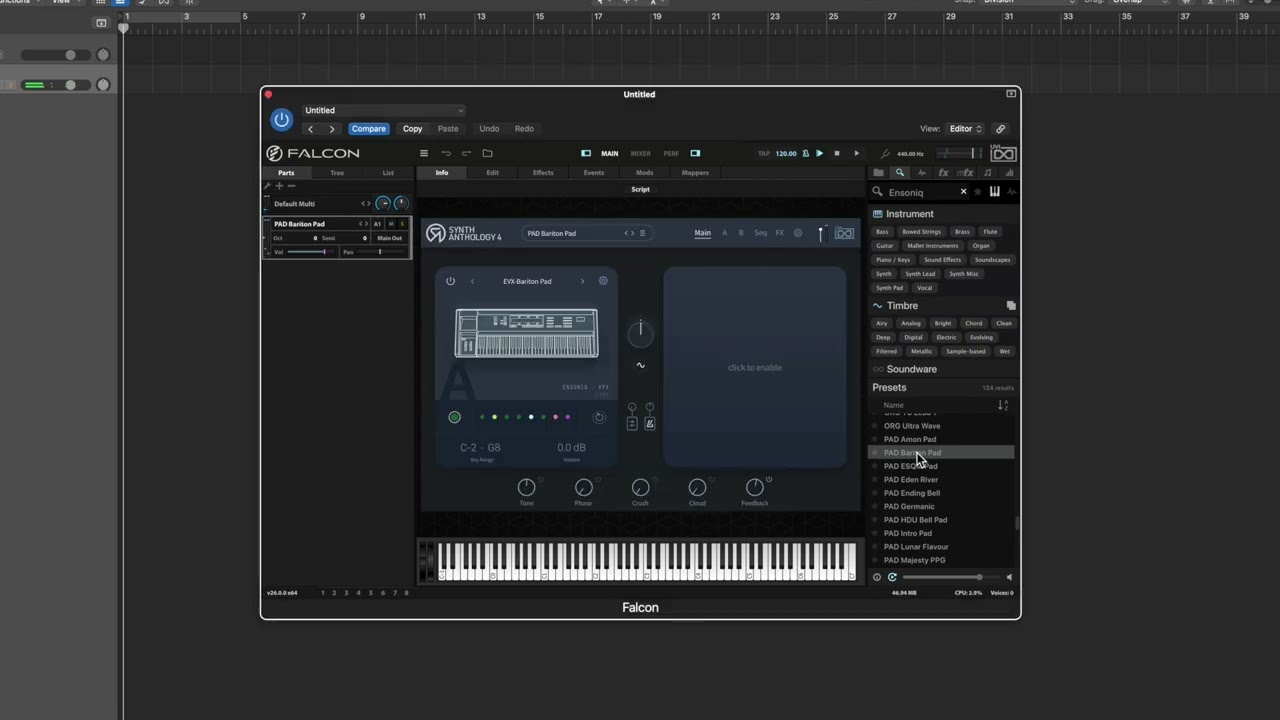Mute the PAD Bariton Pad part
1280x720 pixels.
tap(392, 224)
